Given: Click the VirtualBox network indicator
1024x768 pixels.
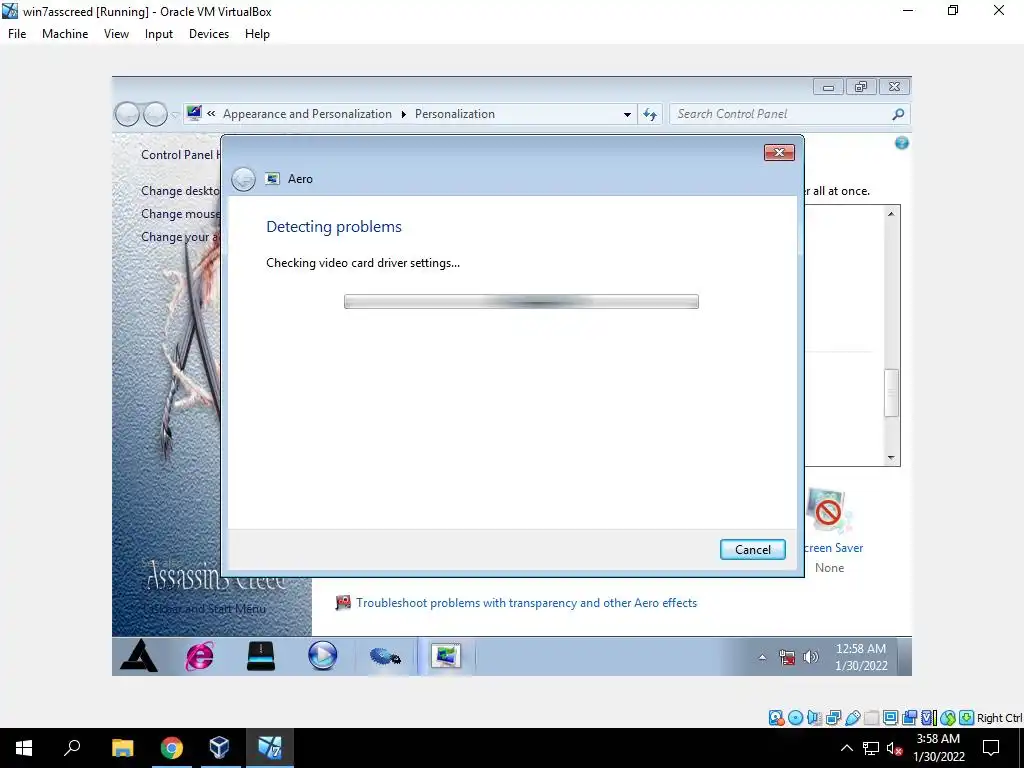Looking at the screenshot, I should pos(833,718).
